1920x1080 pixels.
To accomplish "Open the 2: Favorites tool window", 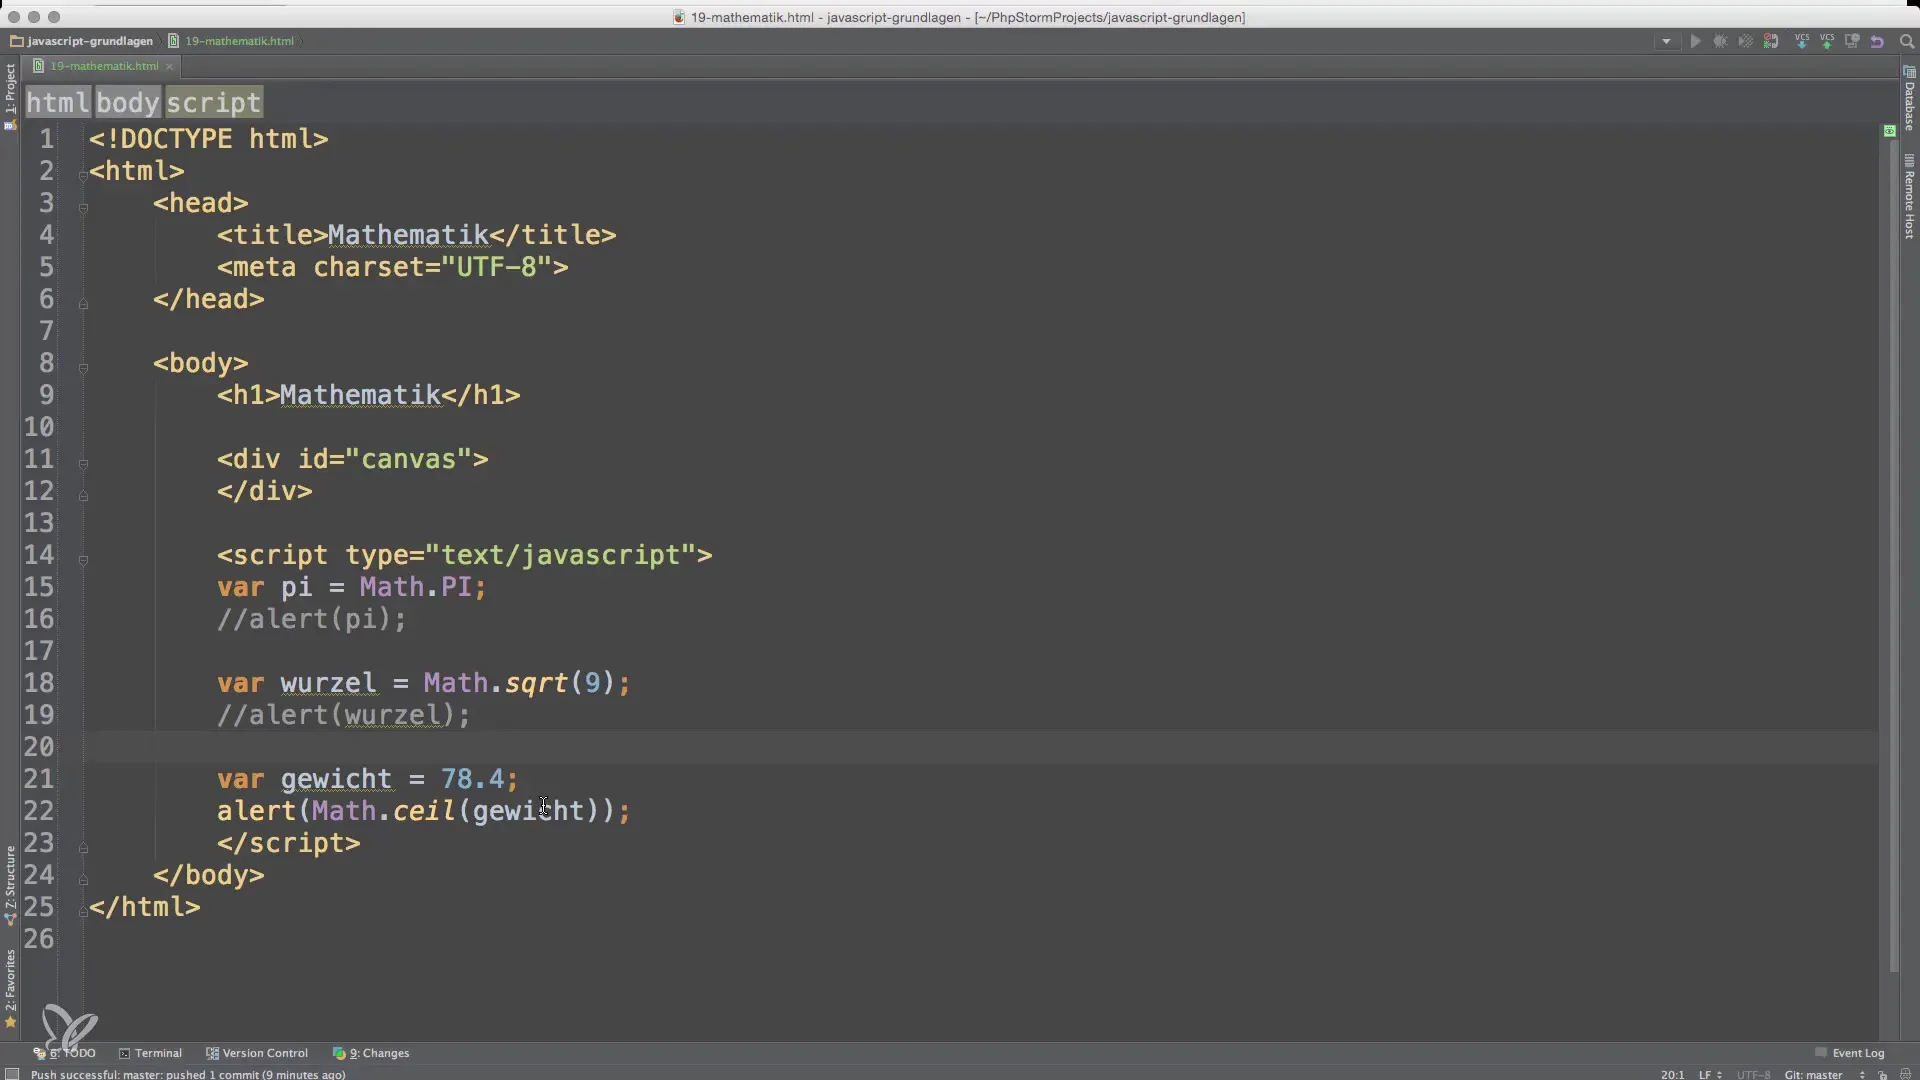I will click(10, 987).
